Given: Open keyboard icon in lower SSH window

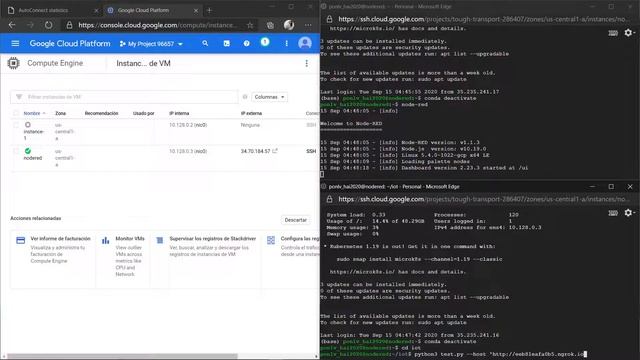Looking at the screenshot, I should (613, 213).
